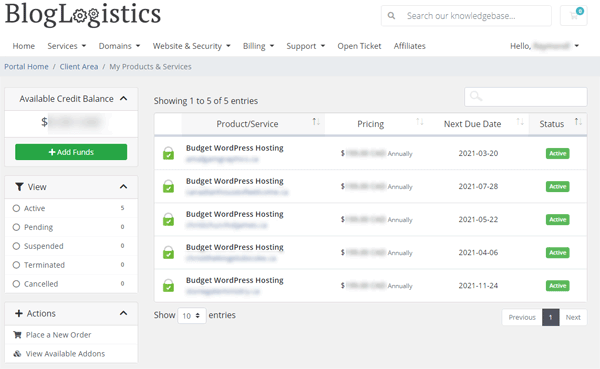Image resolution: width=600 pixels, height=369 pixels.
Task: Click the table filter search box
Action: (526, 97)
